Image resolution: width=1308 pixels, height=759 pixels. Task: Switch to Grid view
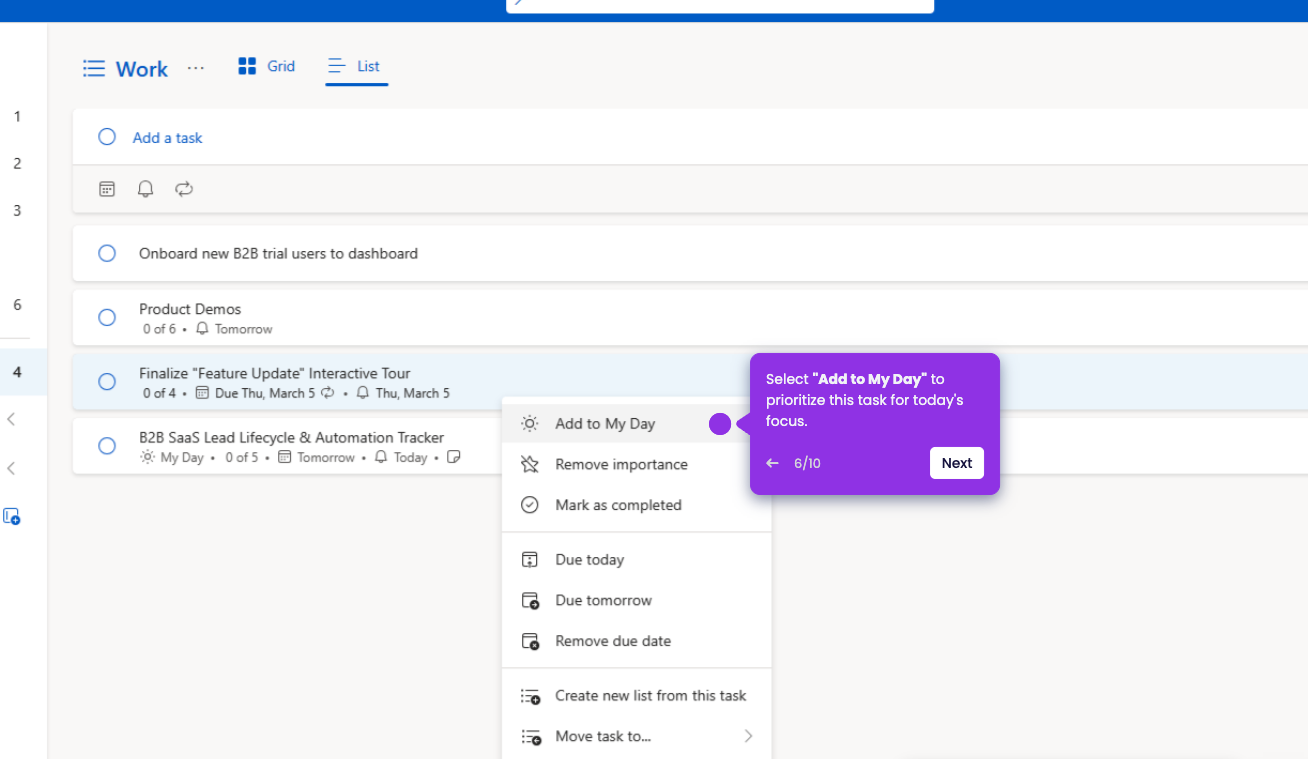pos(267,66)
